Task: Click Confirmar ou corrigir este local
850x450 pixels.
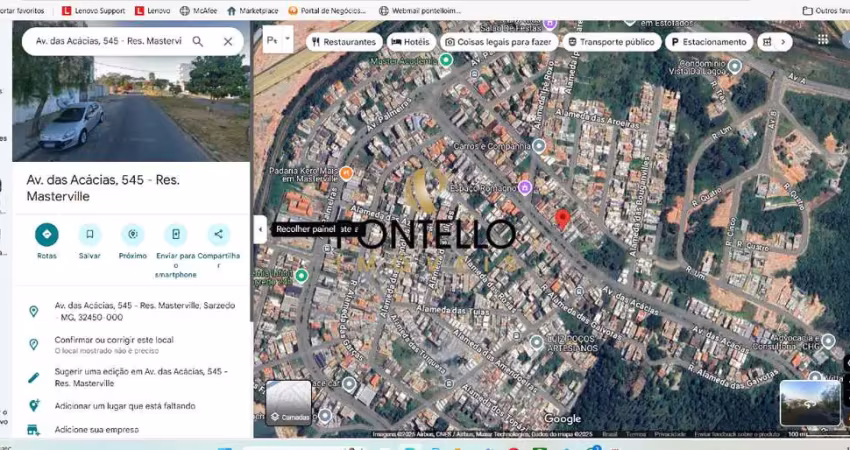Action: [114, 340]
